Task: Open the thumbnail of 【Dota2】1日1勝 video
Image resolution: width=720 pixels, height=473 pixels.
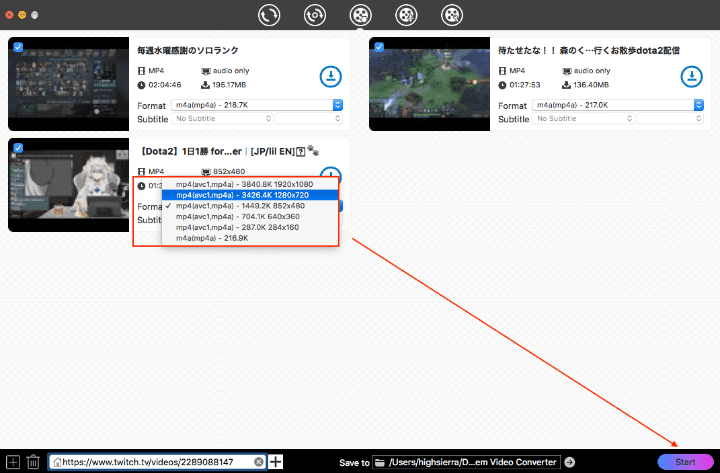Action: pos(68,185)
